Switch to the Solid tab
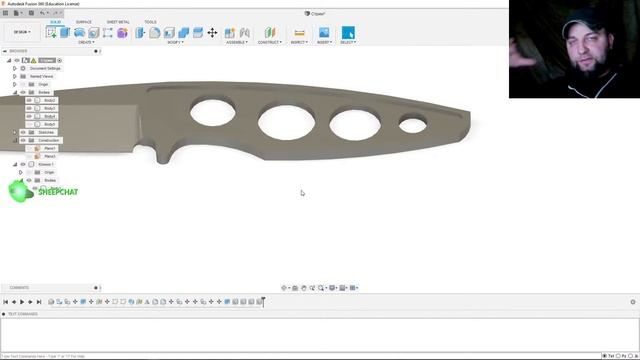The image size is (640, 360). (x=56, y=22)
